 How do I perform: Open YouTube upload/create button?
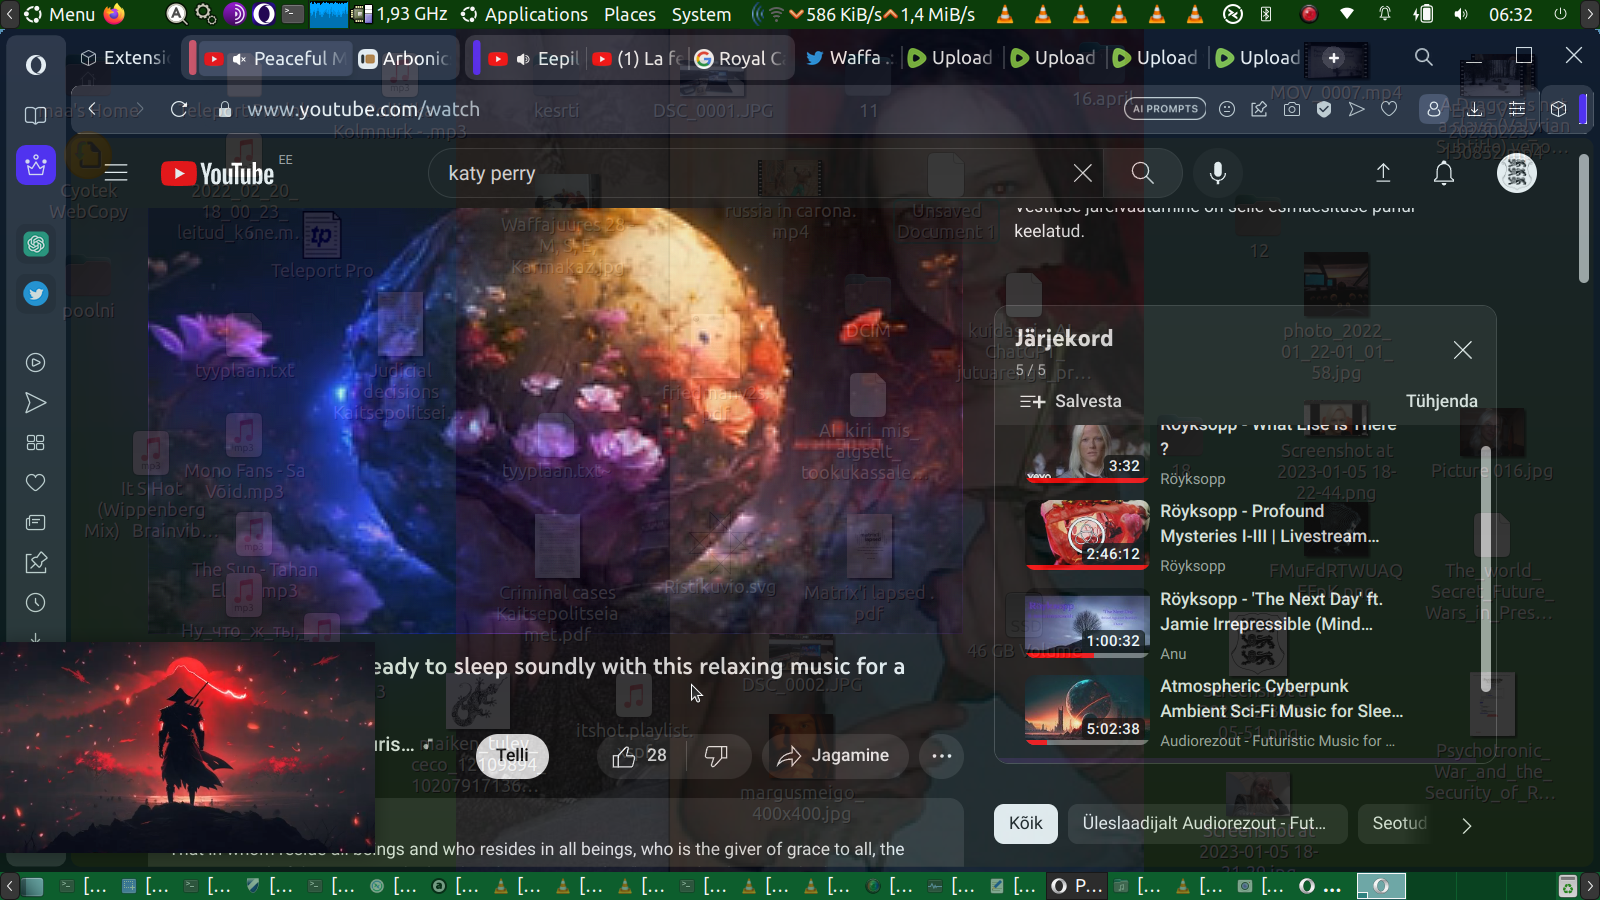(1383, 173)
